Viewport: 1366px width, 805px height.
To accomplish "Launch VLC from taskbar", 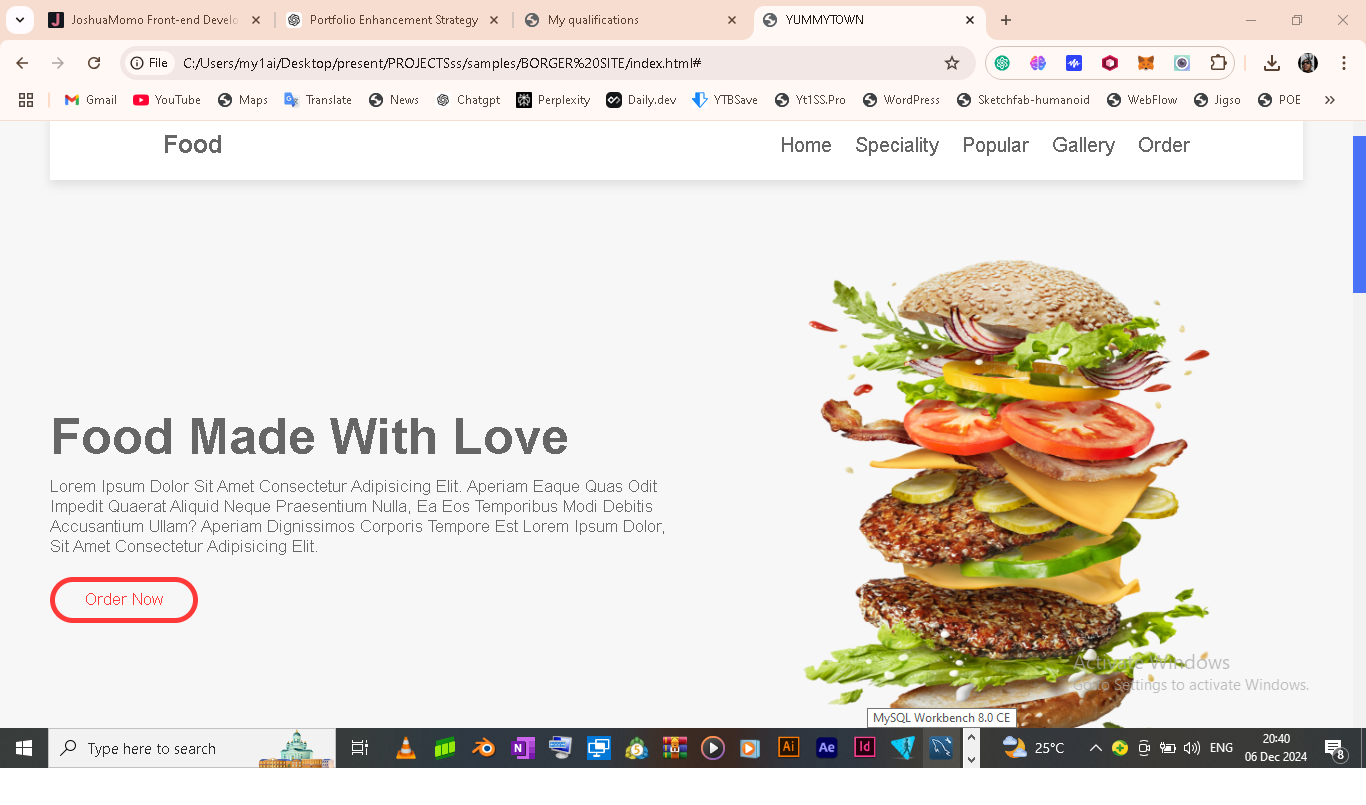I will 406,748.
